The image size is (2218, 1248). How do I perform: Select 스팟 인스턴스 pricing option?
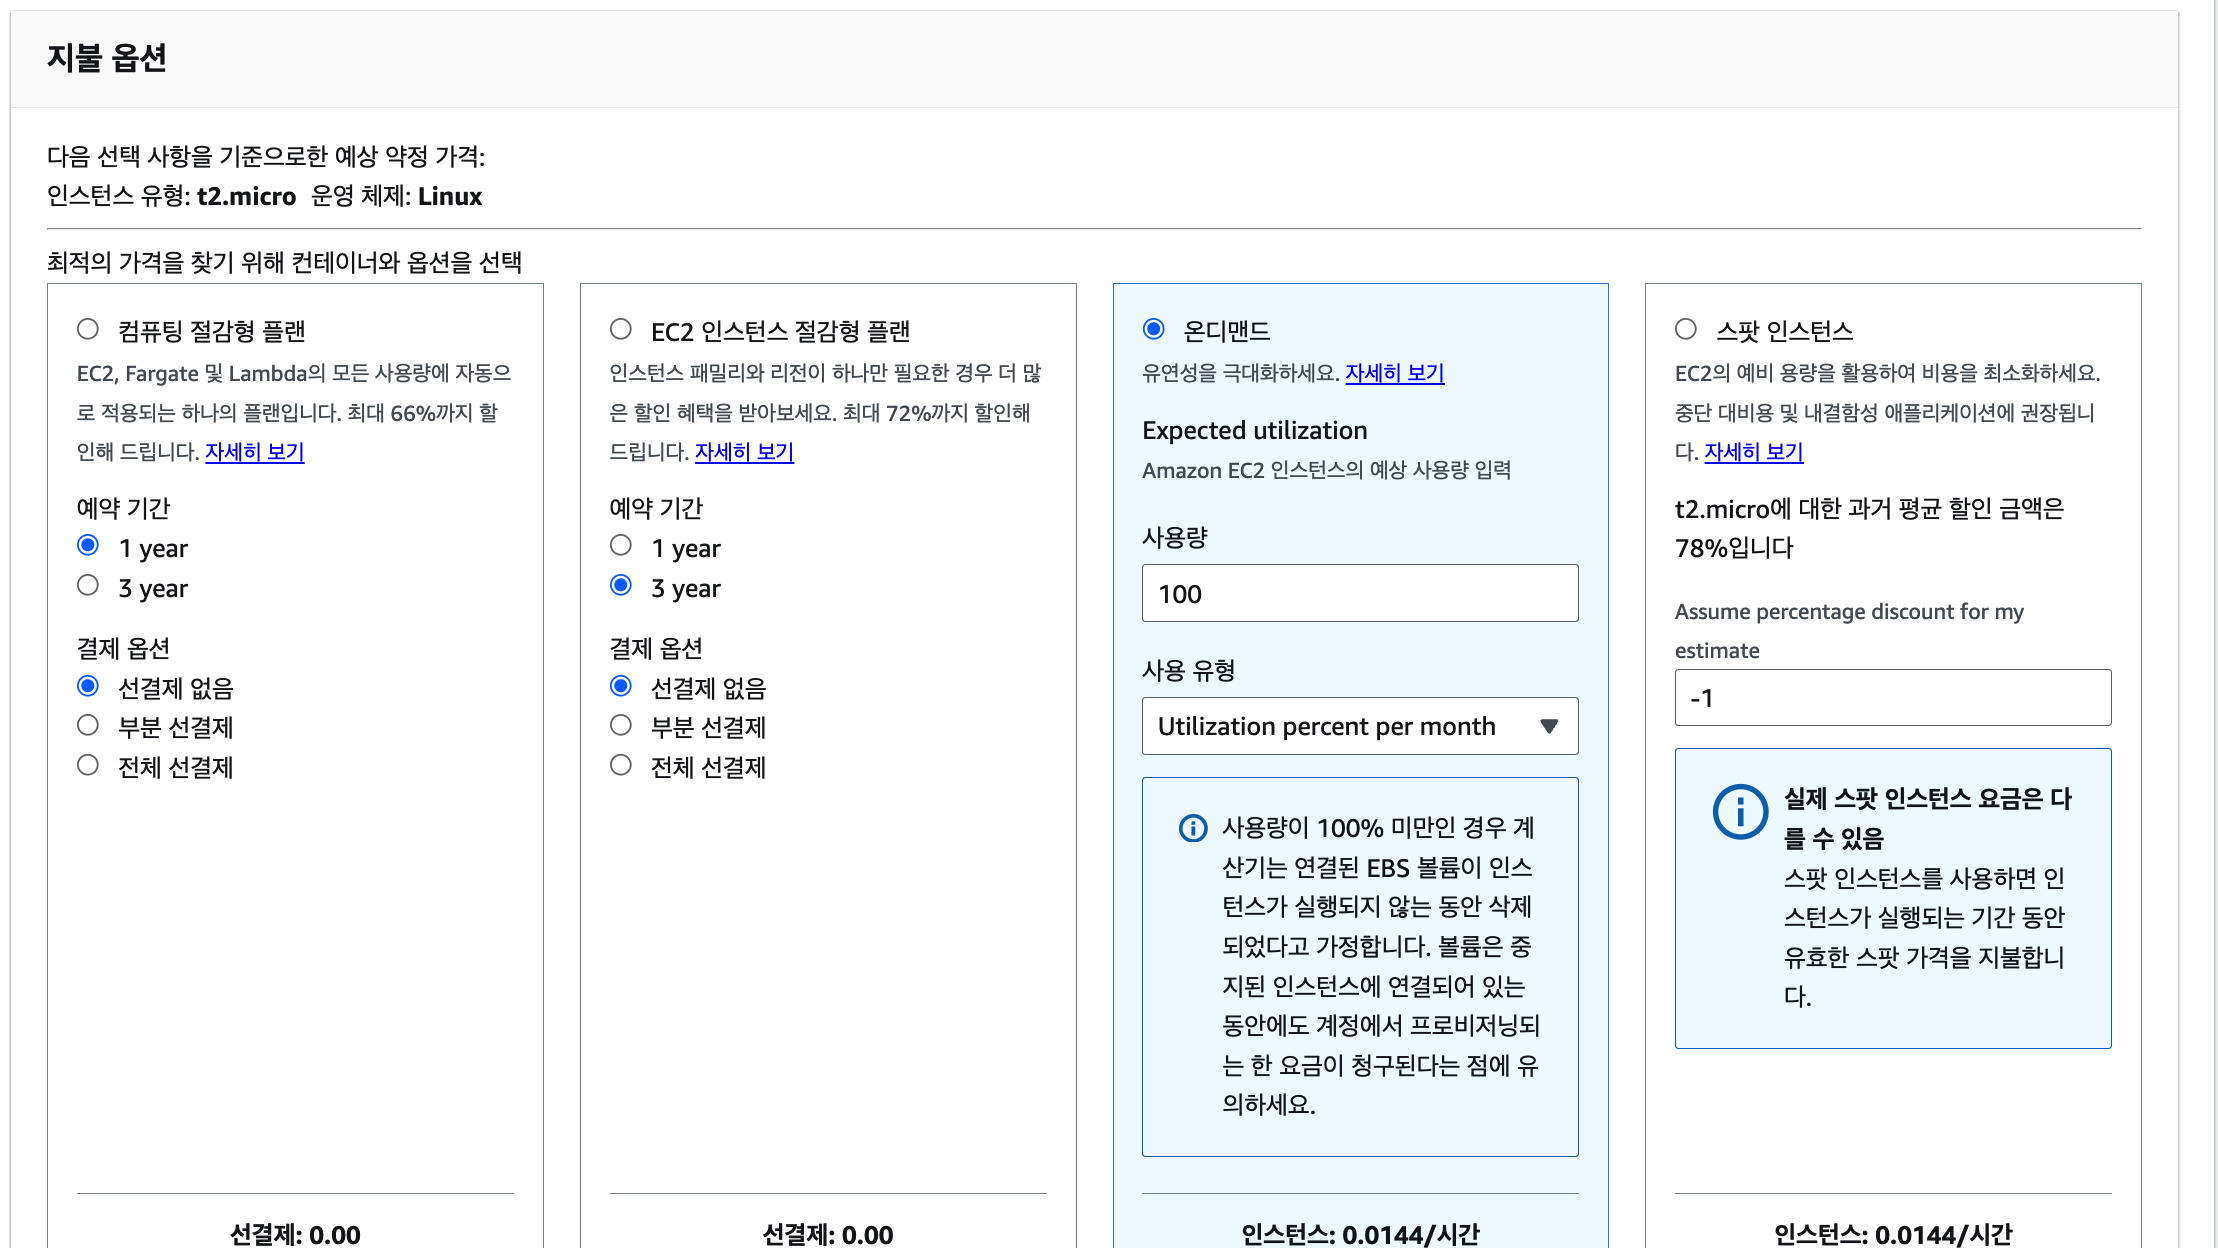tap(1686, 329)
